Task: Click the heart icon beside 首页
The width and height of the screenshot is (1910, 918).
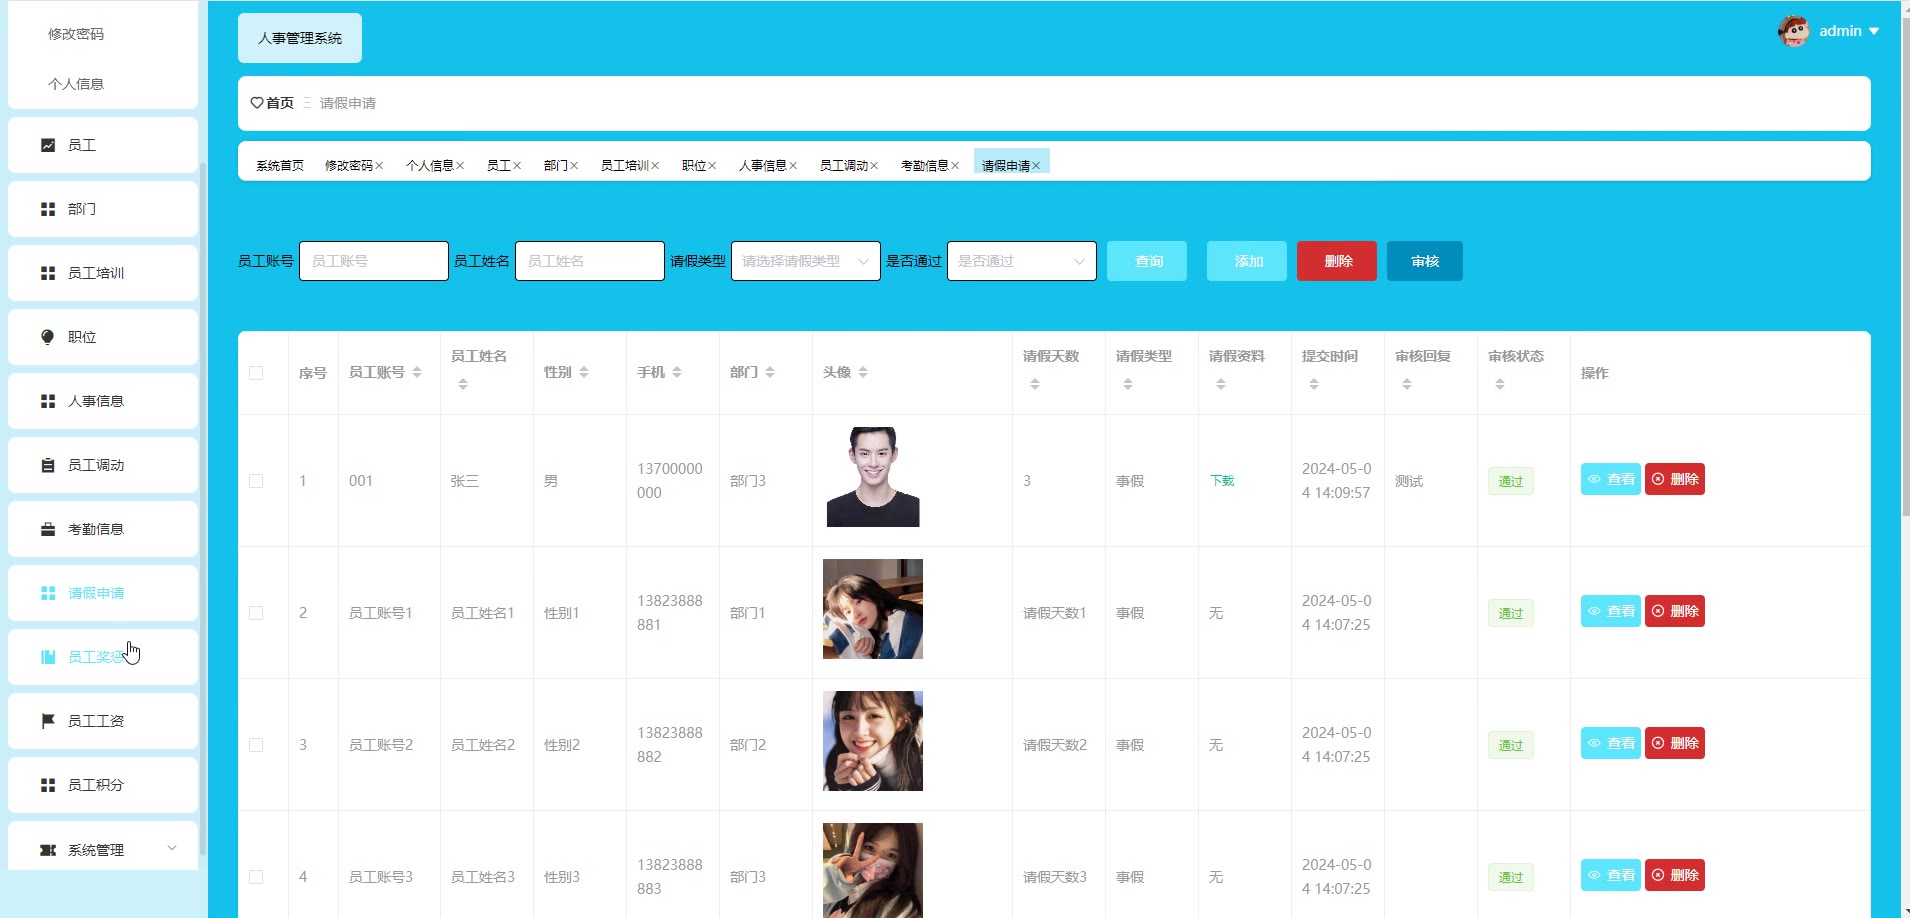Action: click(x=257, y=103)
